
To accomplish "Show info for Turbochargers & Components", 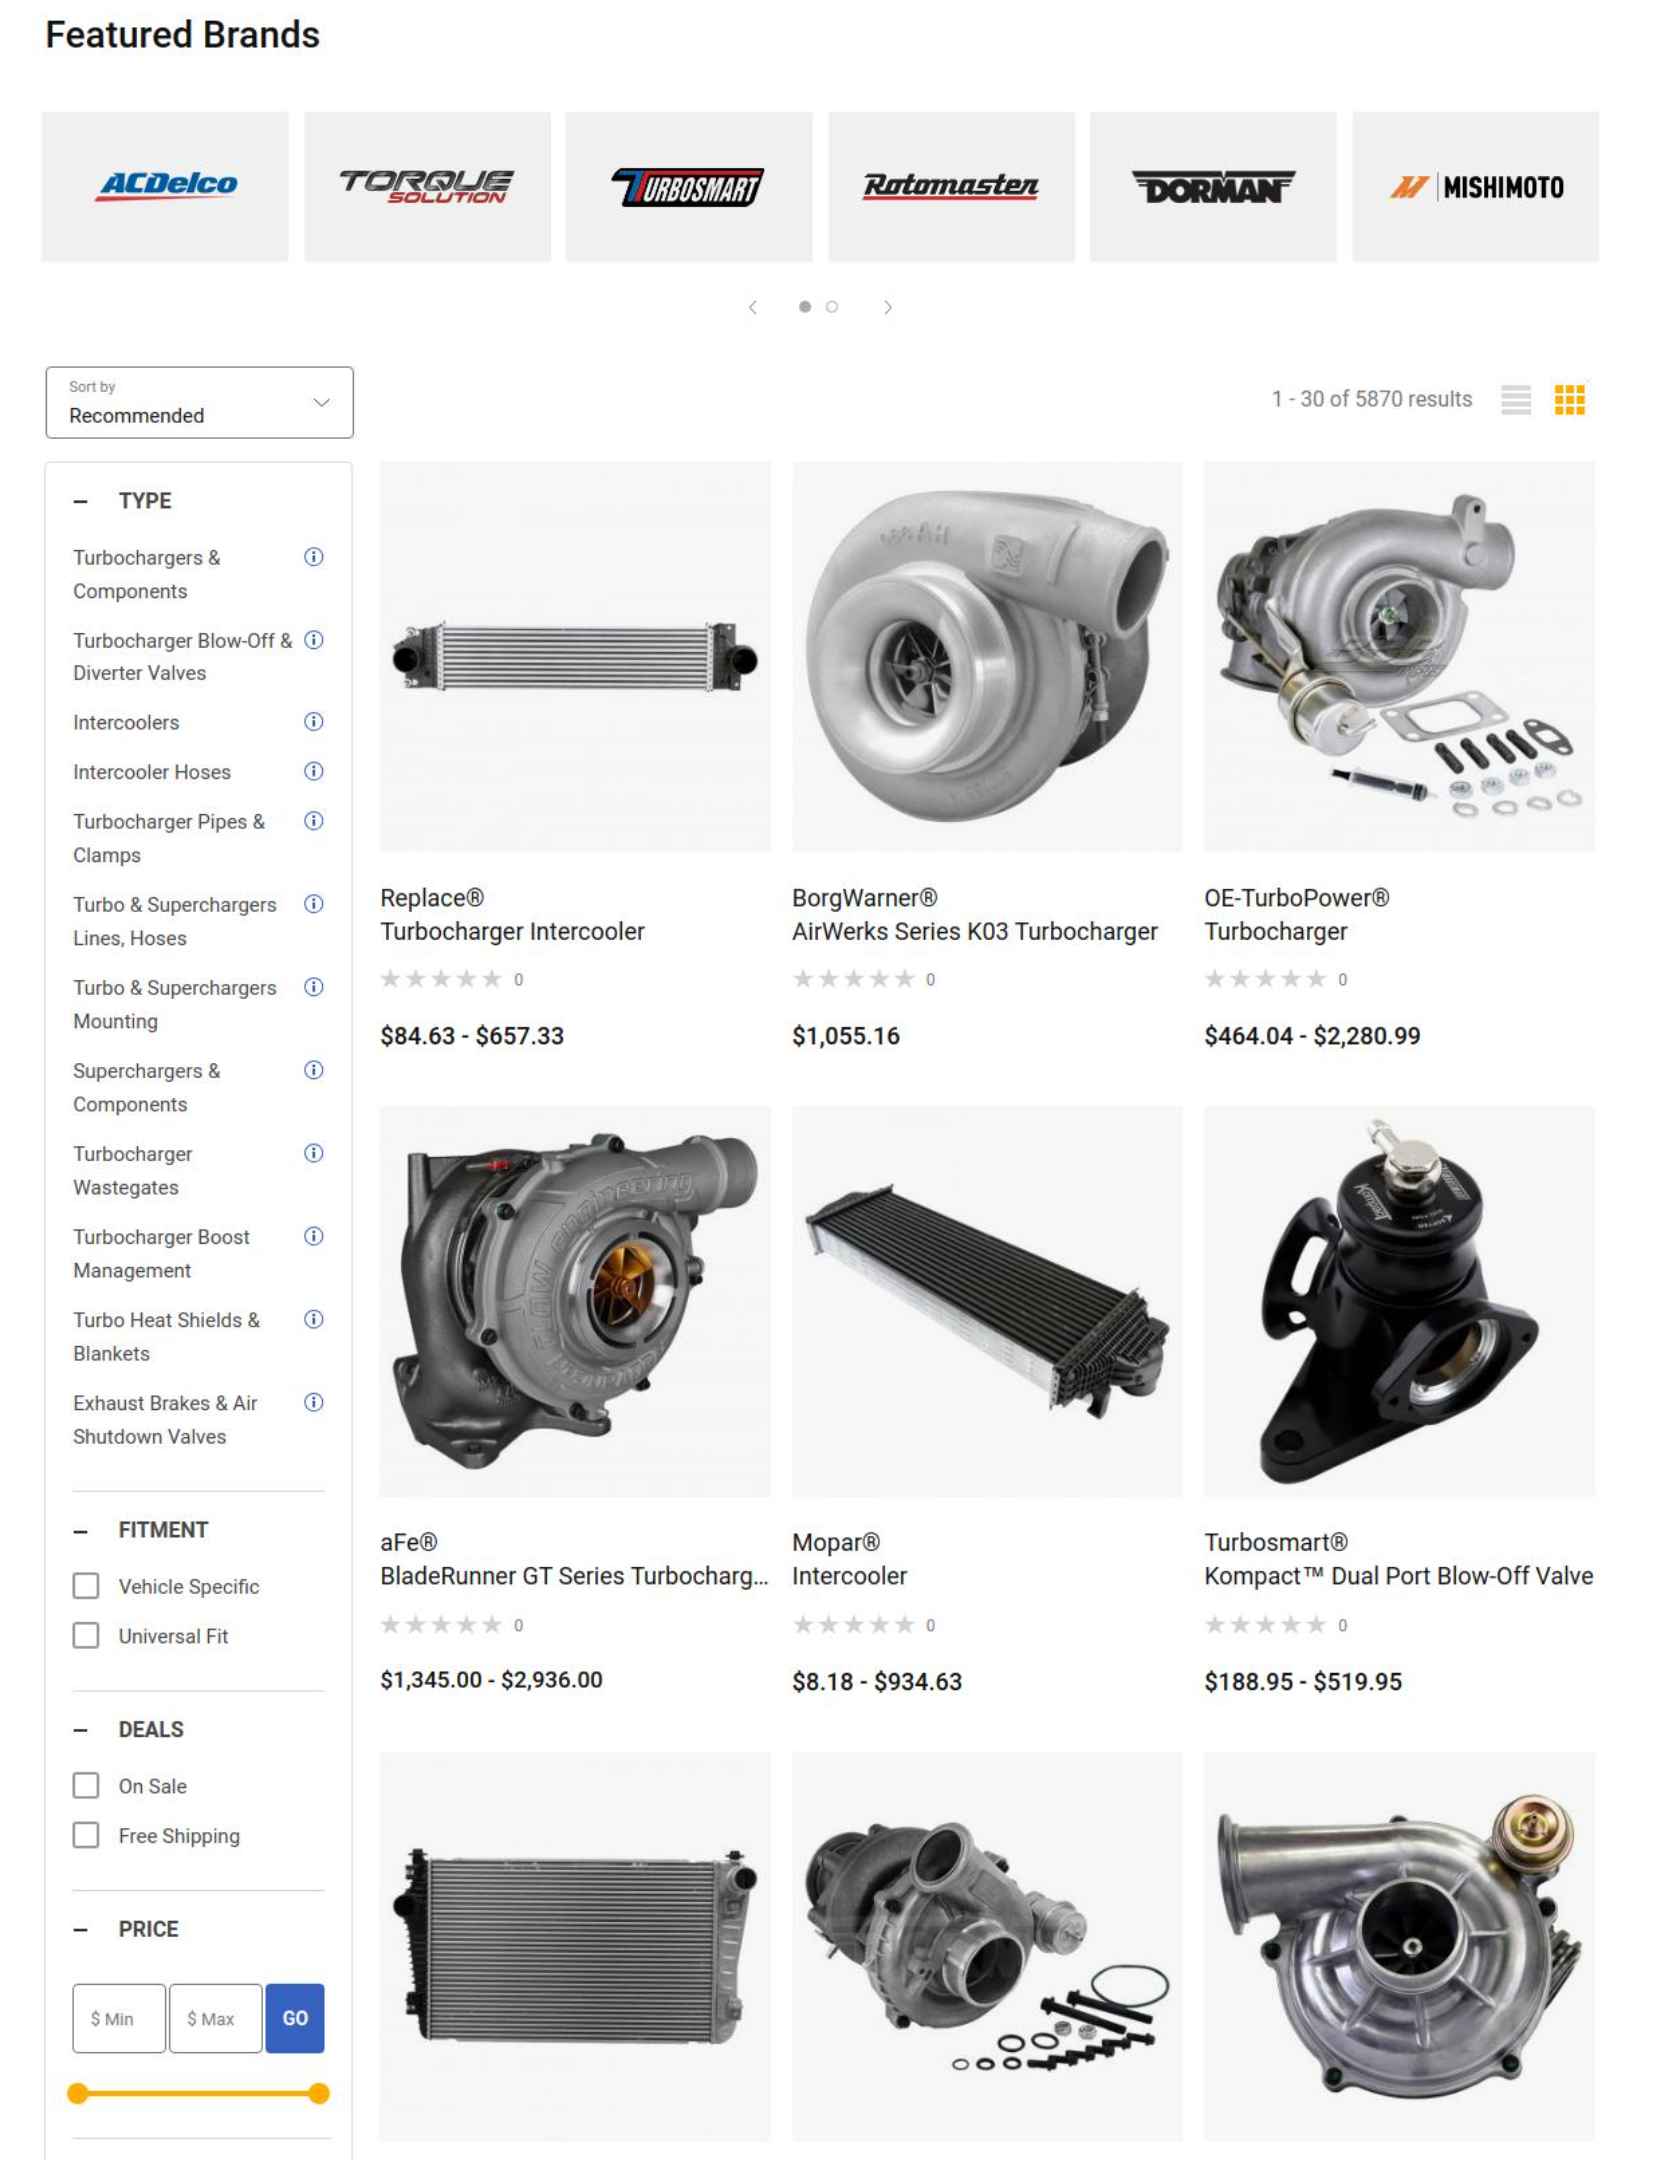I will coord(314,557).
